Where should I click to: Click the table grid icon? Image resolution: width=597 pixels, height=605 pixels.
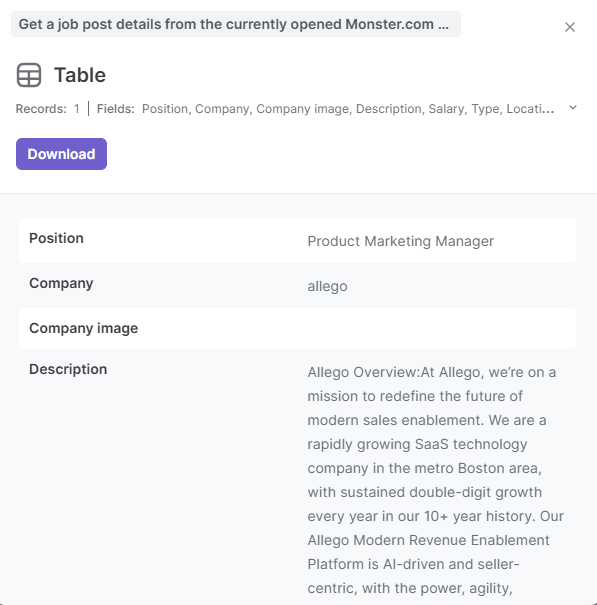coord(29,75)
